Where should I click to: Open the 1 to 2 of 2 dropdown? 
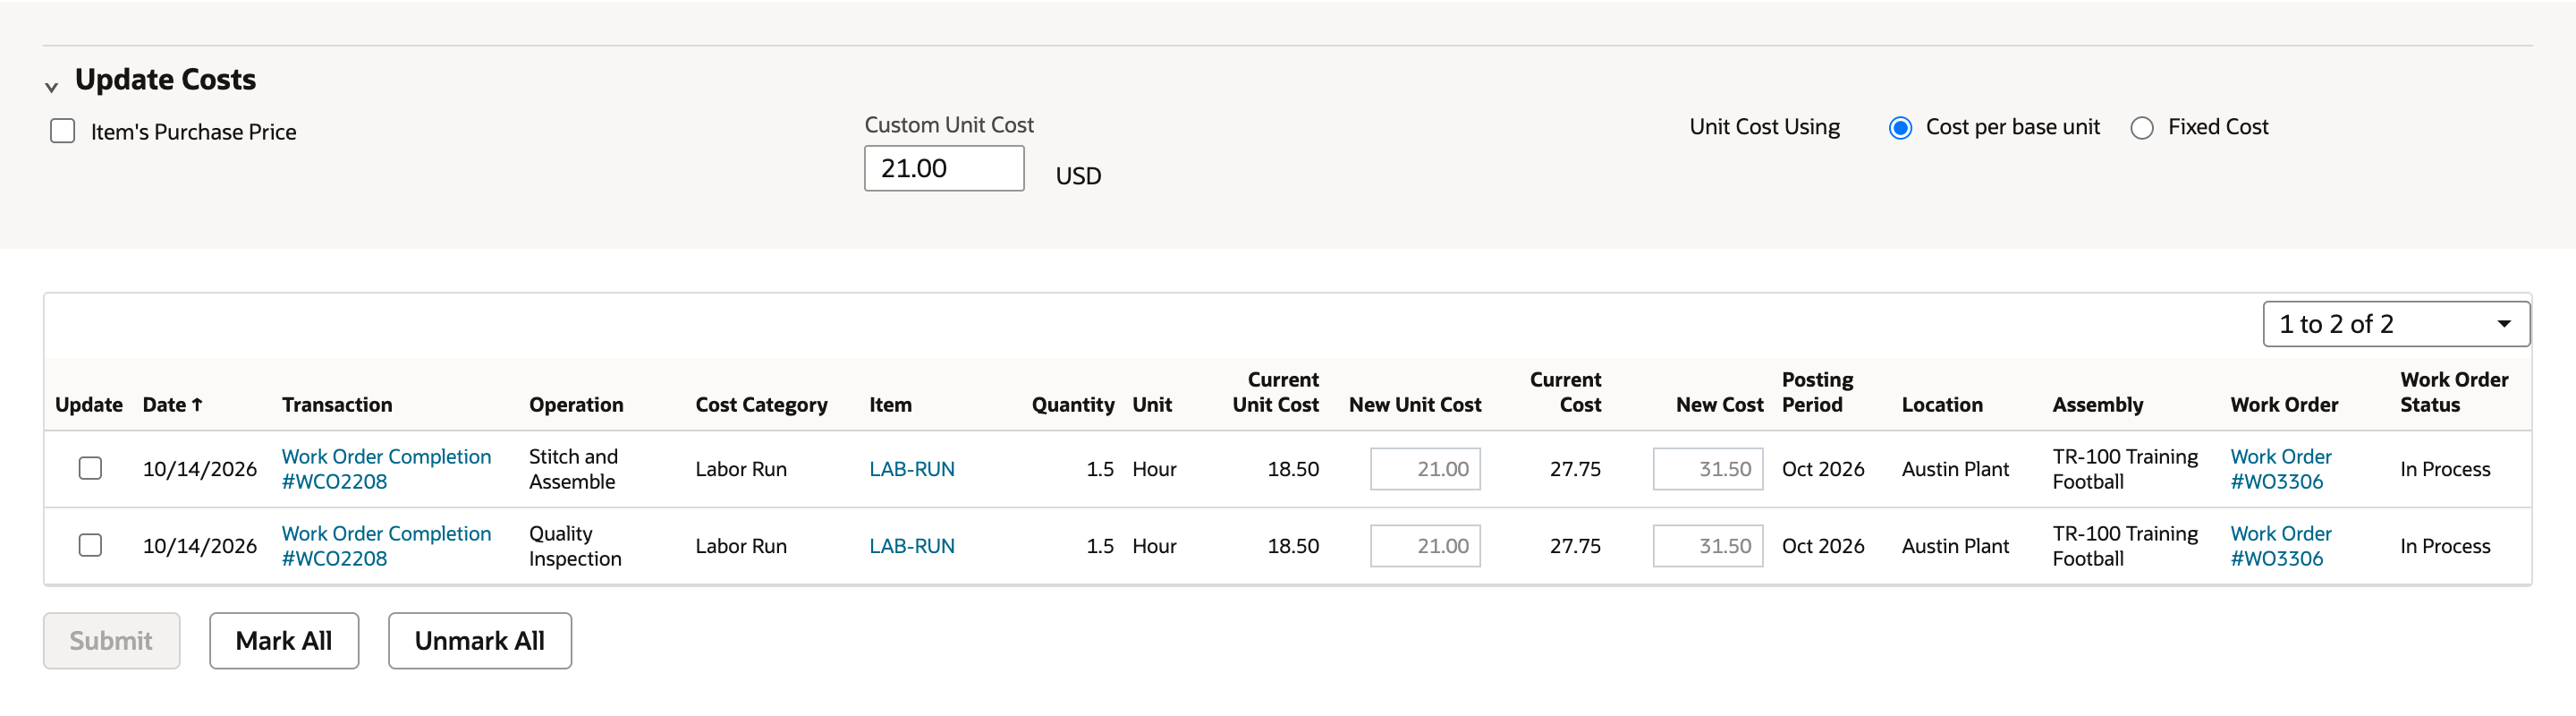(2395, 324)
